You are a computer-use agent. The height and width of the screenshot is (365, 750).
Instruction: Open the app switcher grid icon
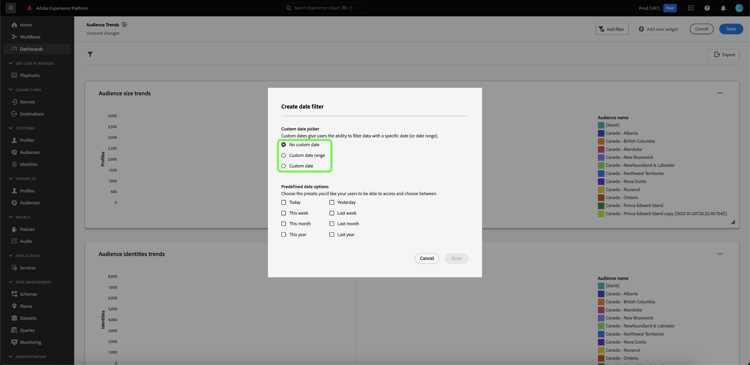point(691,8)
